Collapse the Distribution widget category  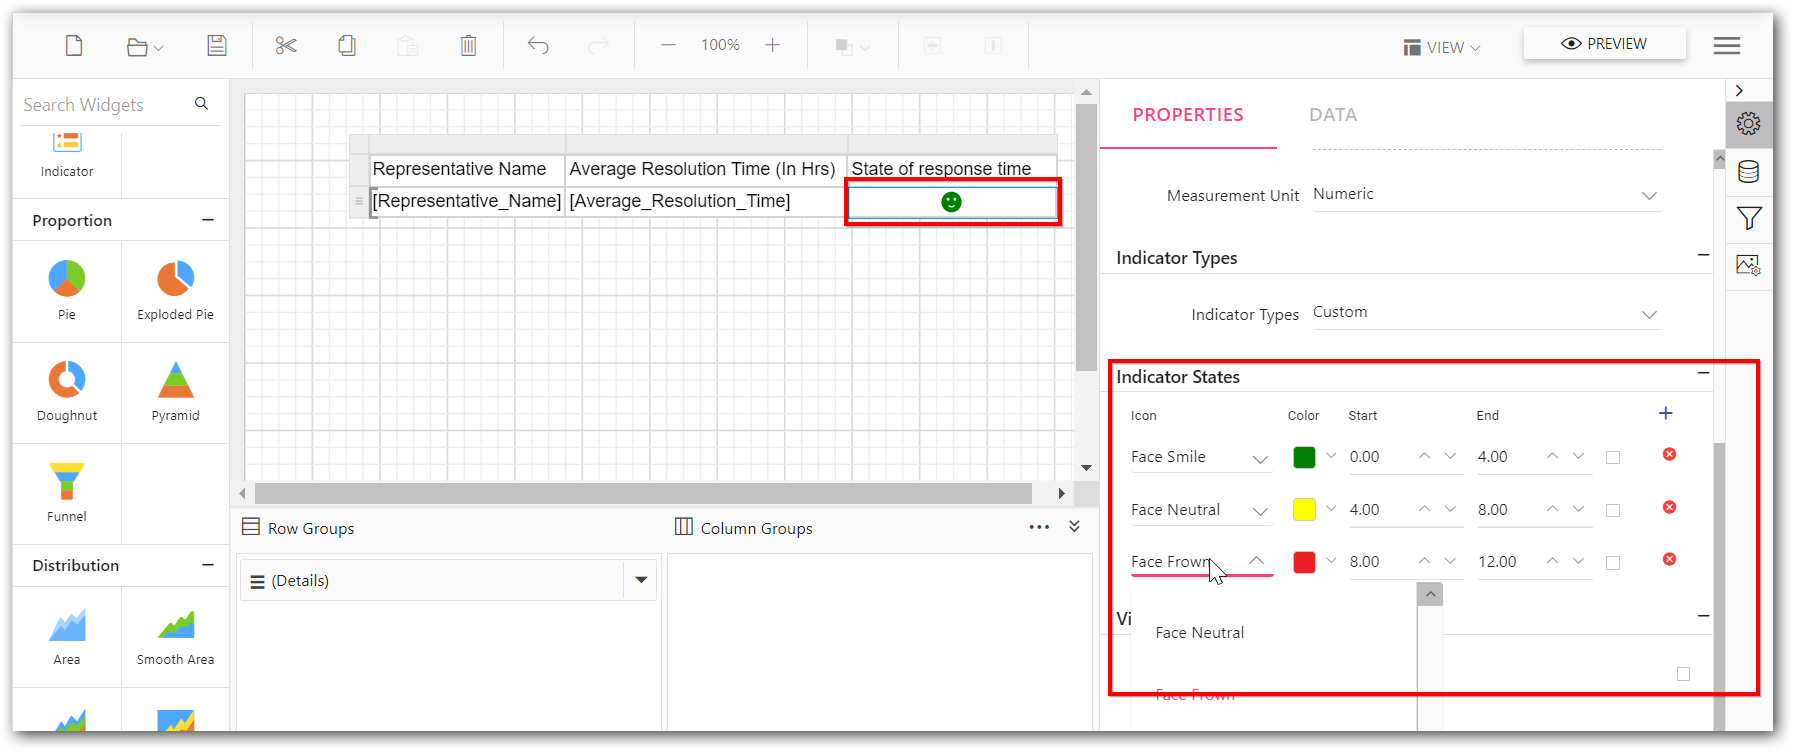tap(208, 565)
